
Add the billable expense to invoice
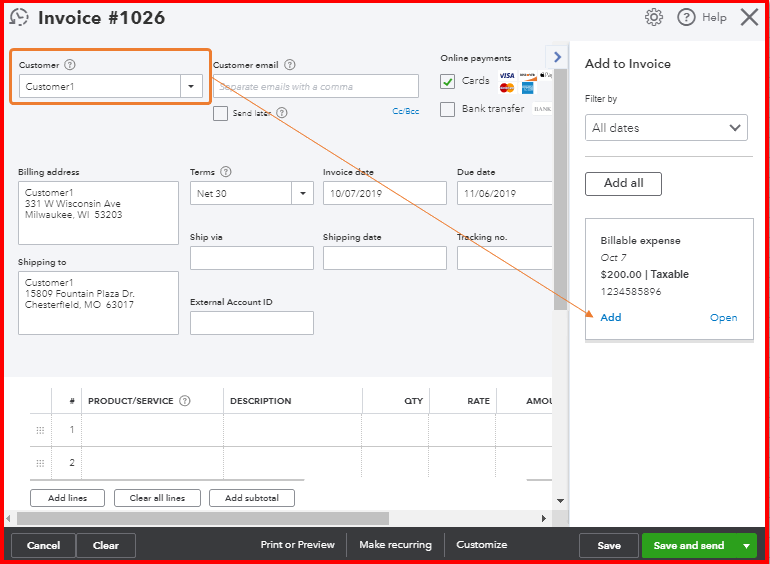[x=610, y=317]
